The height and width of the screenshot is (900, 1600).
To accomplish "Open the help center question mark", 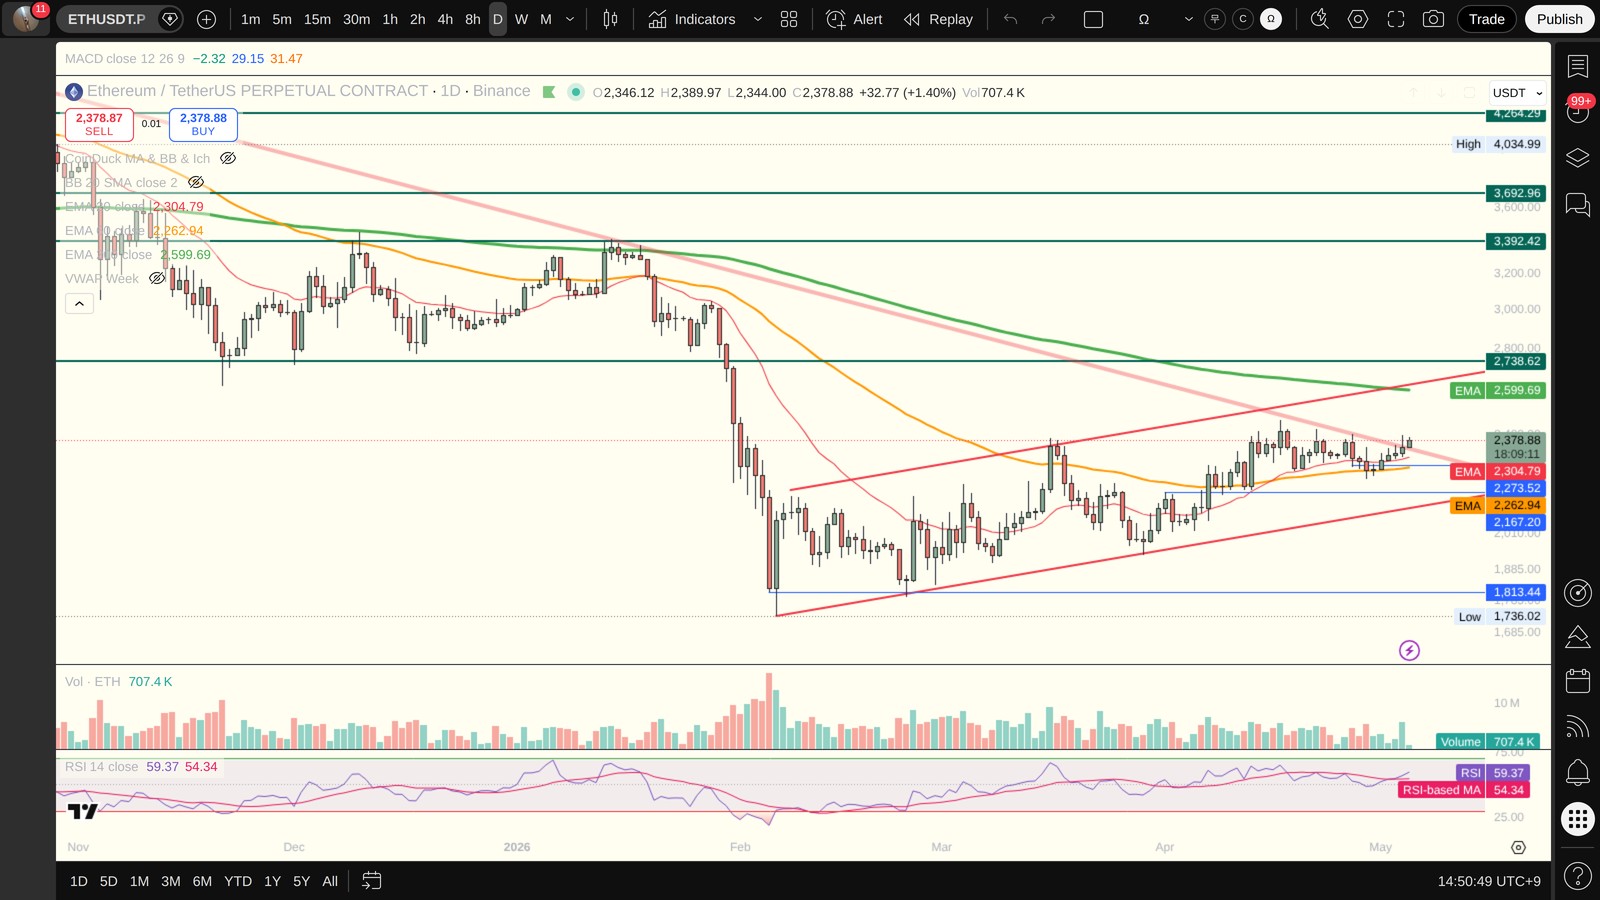I will coord(1578,877).
